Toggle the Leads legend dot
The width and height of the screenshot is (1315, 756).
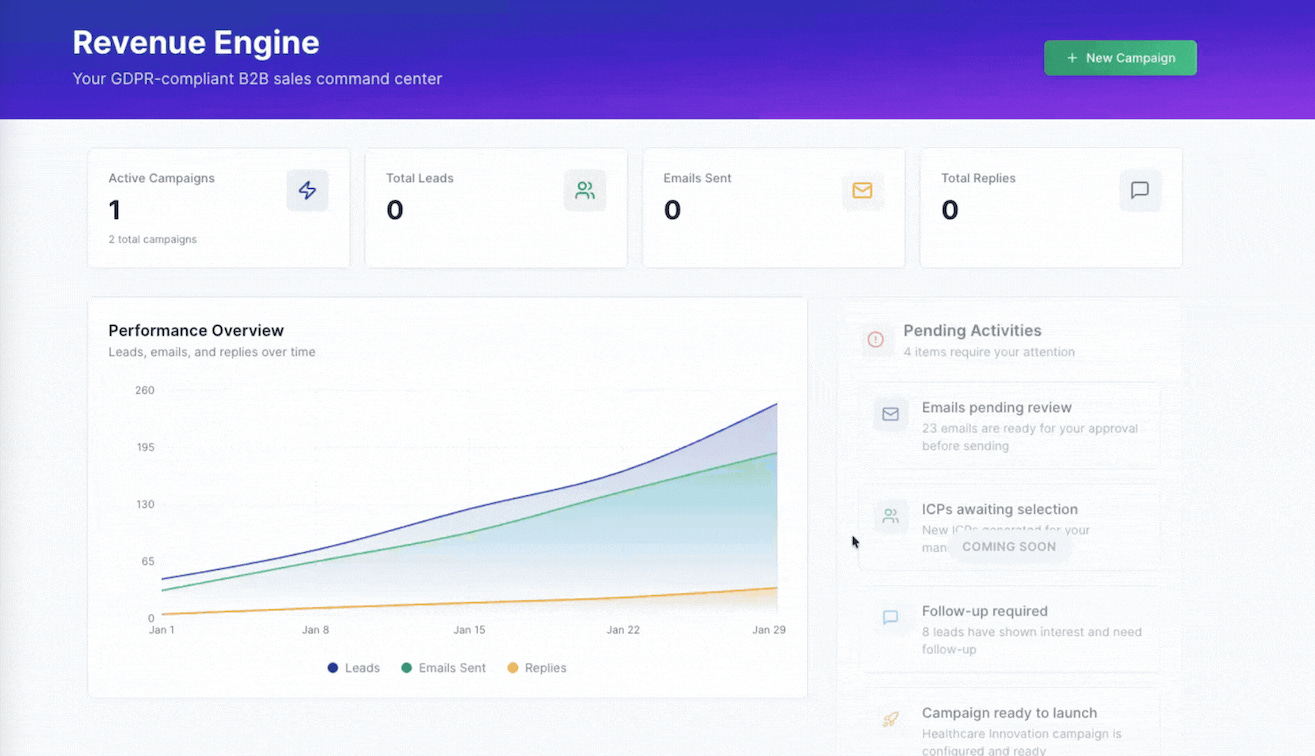tap(333, 668)
